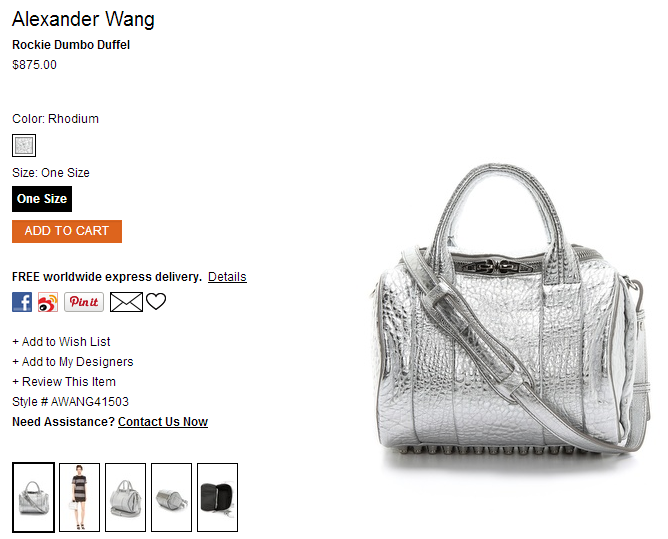Add to Wish List

click(x=61, y=342)
